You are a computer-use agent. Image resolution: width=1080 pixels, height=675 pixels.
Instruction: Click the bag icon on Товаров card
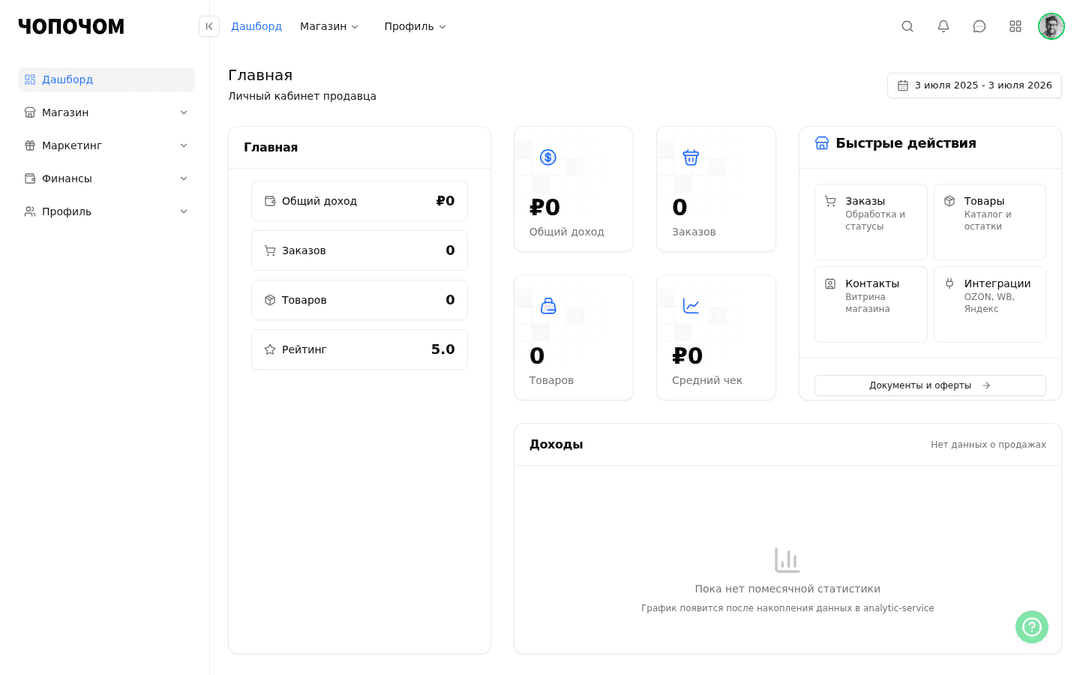click(x=548, y=306)
